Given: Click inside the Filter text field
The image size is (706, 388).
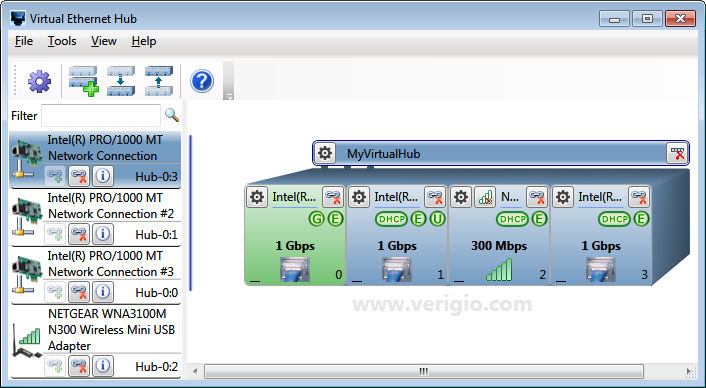Looking at the screenshot, I should (x=101, y=116).
